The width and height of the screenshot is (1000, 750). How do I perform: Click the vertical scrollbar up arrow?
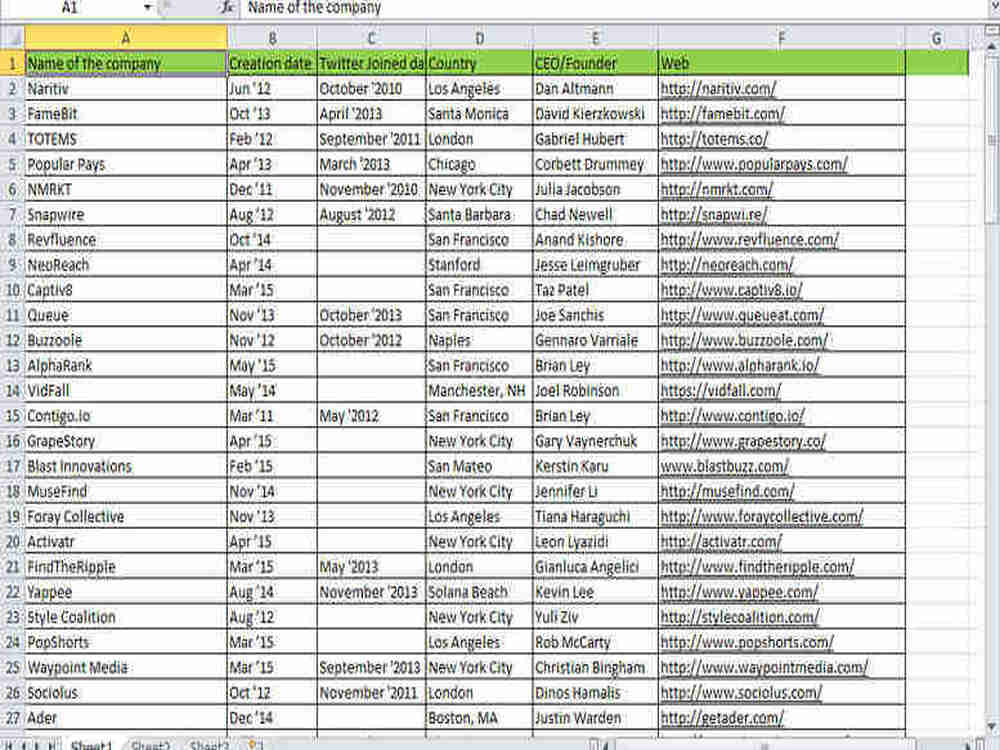(x=992, y=46)
